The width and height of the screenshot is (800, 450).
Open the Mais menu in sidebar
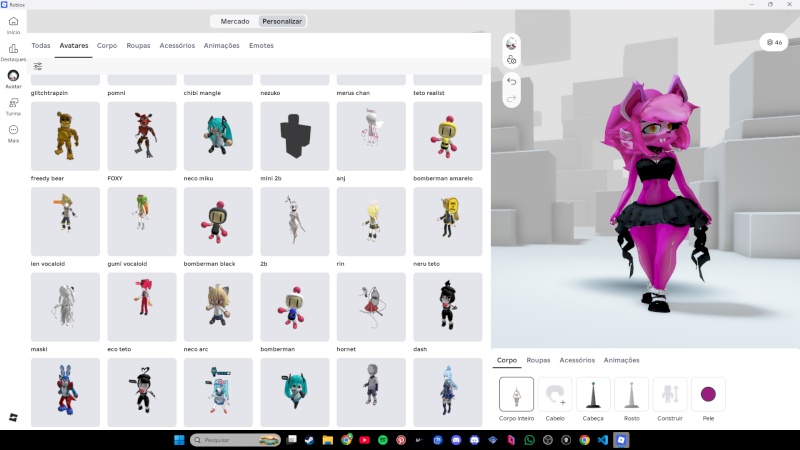(x=13, y=130)
